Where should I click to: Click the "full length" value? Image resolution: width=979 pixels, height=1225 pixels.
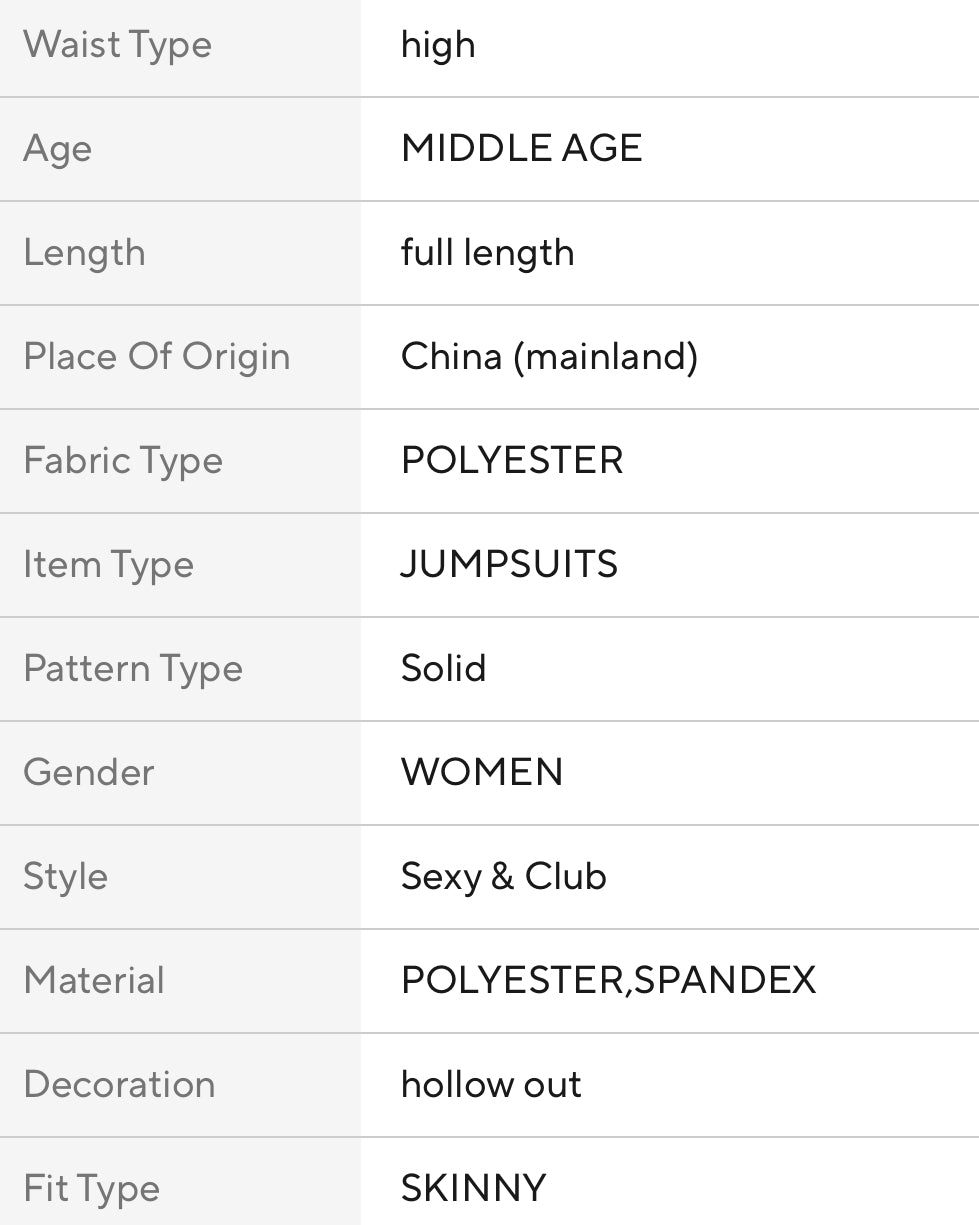click(487, 253)
